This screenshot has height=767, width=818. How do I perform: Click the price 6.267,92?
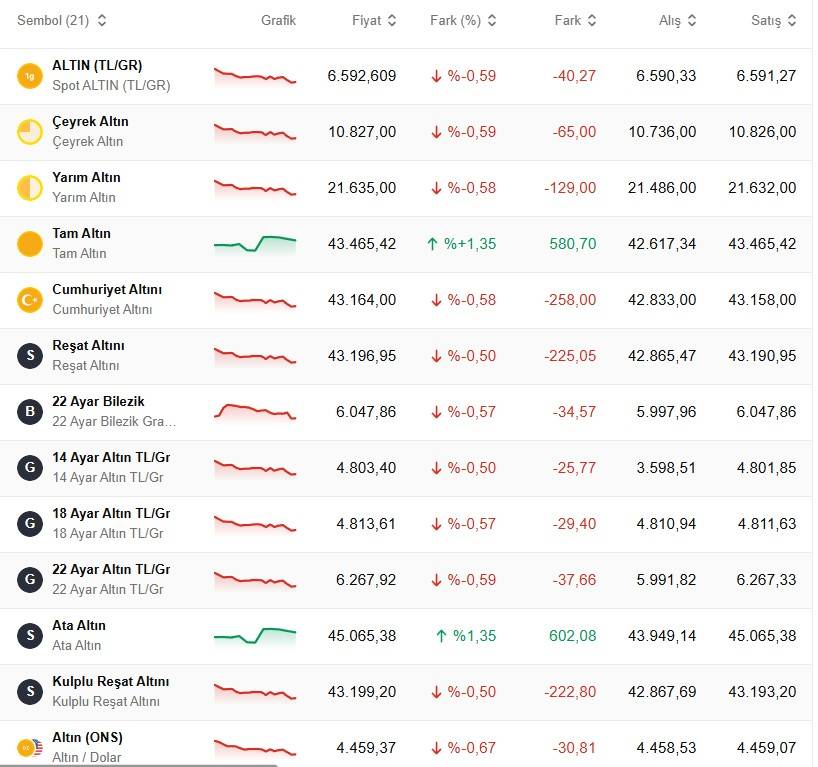point(366,580)
